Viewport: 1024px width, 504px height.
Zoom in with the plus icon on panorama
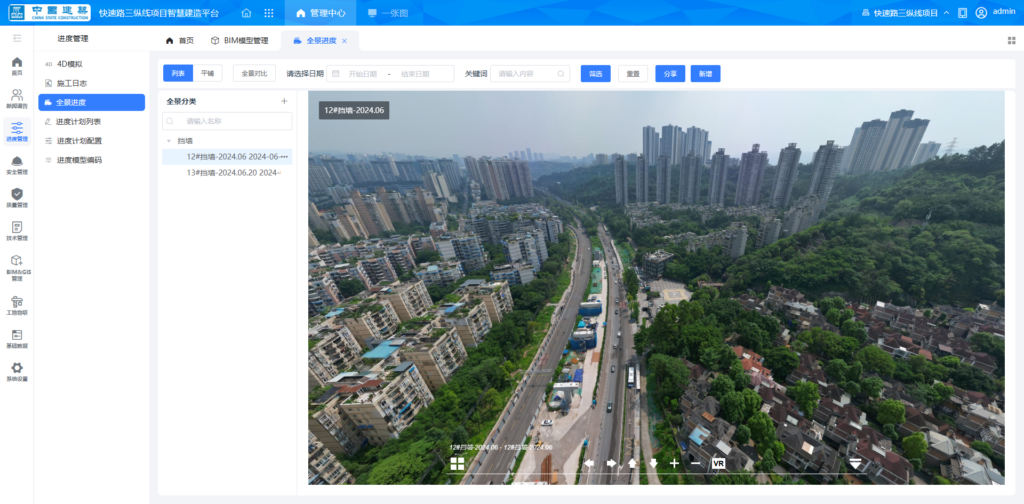coord(674,463)
